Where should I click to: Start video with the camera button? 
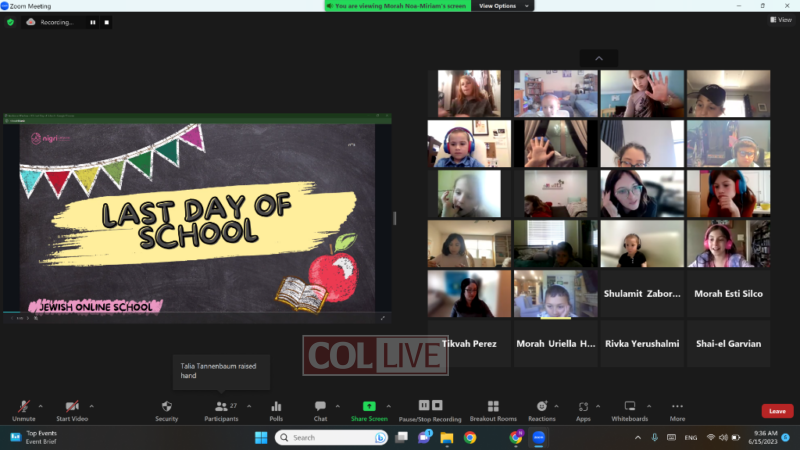click(x=71, y=410)
